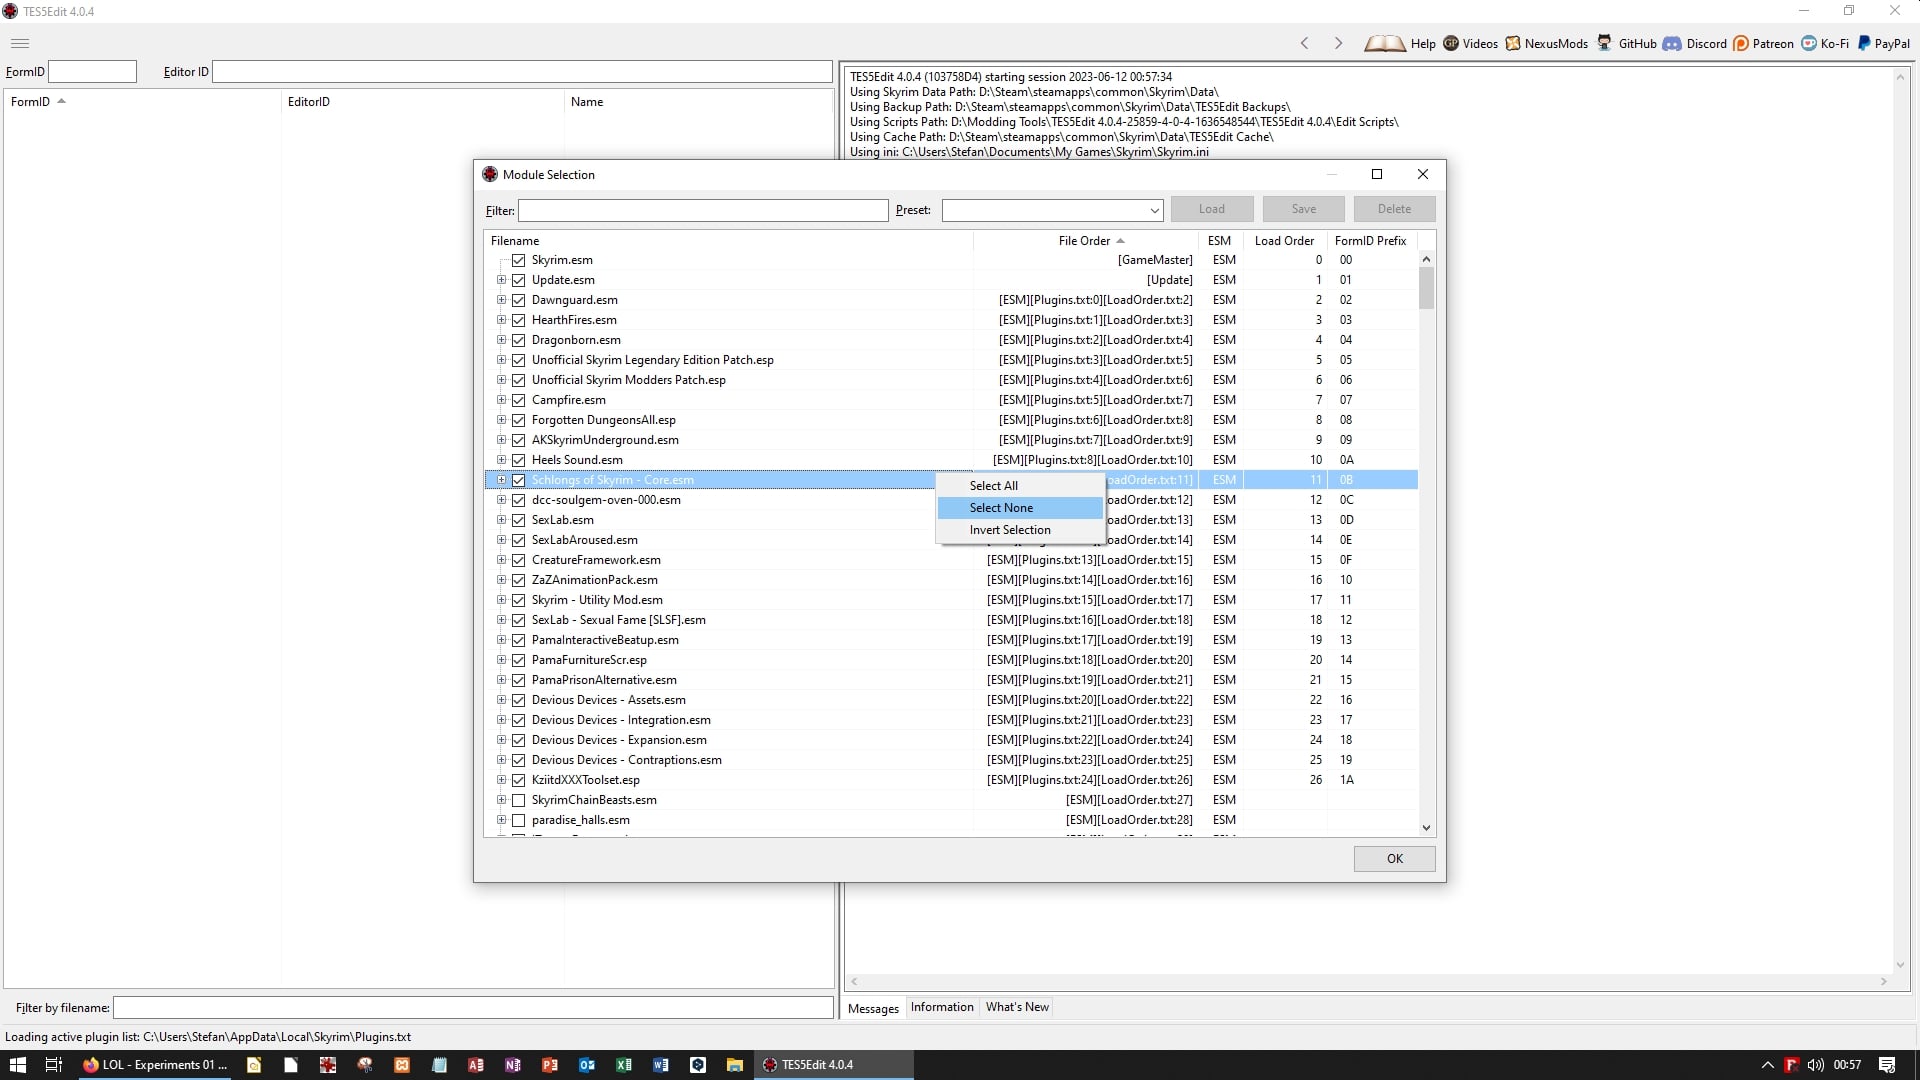Toggle the Heels Sound.esm checkbox
The height and width of the screenshot is (1080, 1920).
pos(518,460)
